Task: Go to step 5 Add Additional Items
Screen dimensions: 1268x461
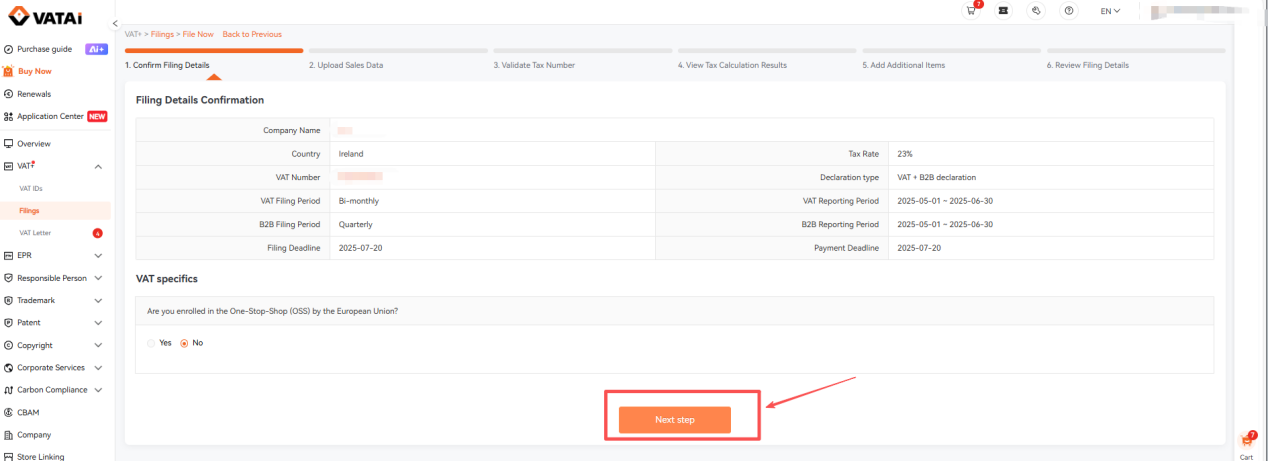Action: (x=904, y=65)
